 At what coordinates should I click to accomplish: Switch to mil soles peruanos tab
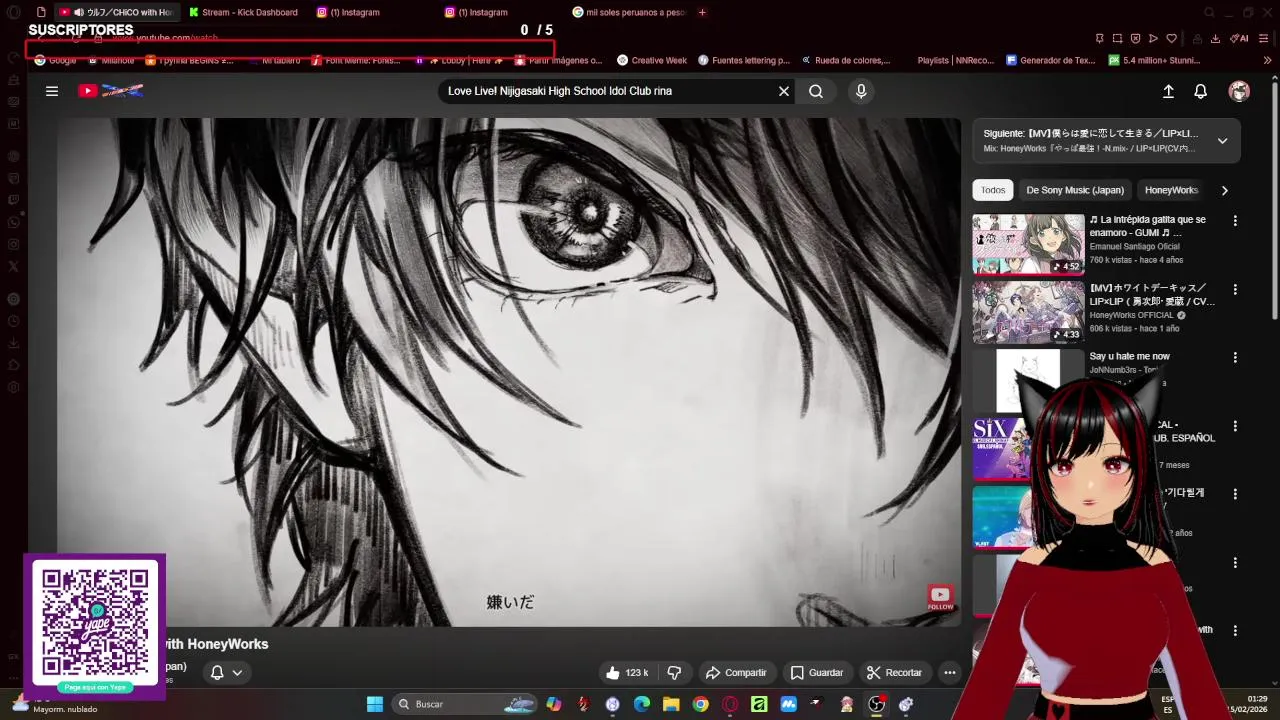pos(628,12)
